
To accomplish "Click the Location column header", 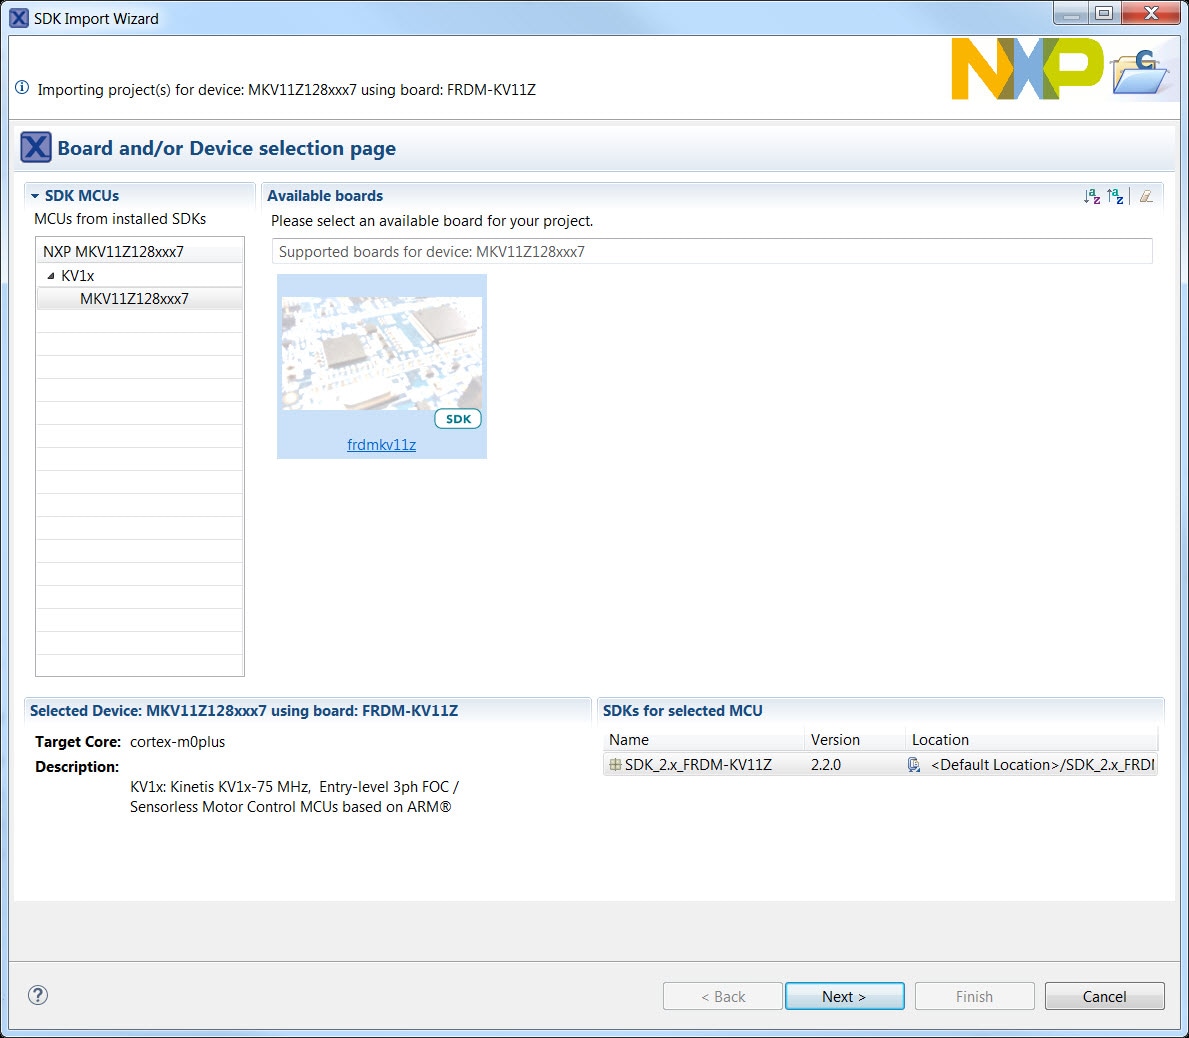I will (x=940, y=740).
